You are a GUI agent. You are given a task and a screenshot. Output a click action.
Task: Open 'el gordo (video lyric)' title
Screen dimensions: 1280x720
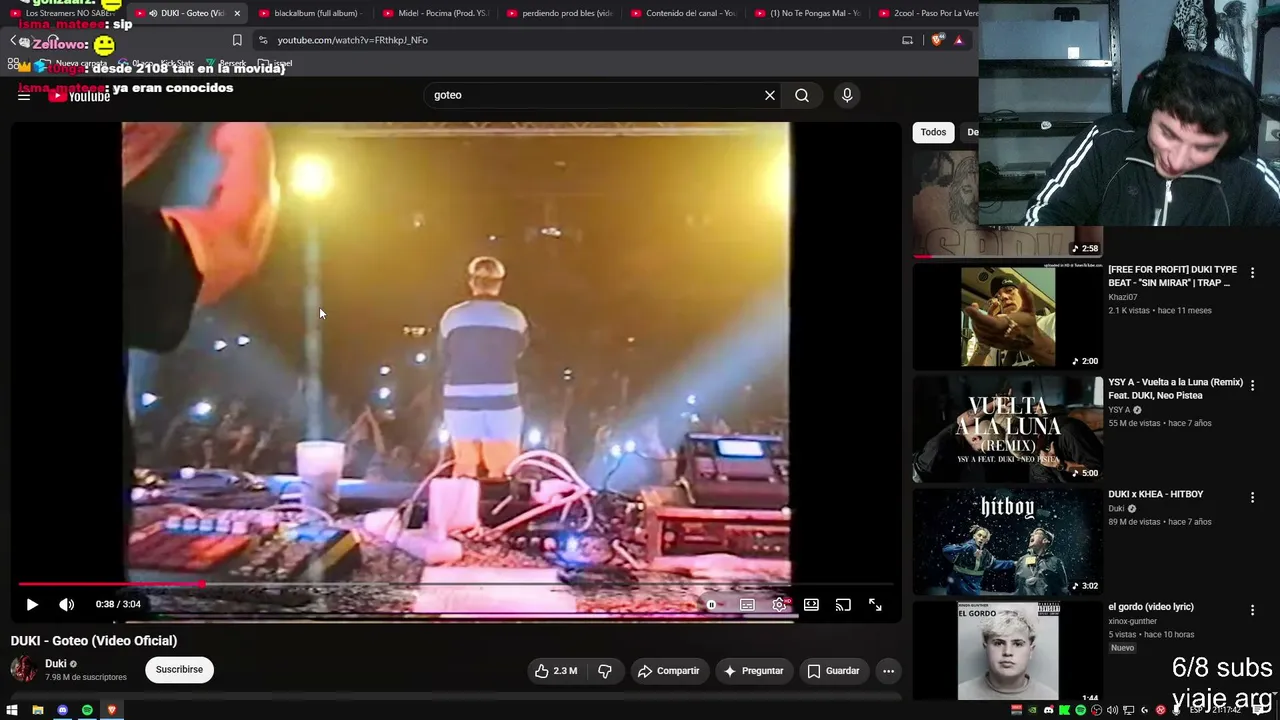pos(1151,607)
